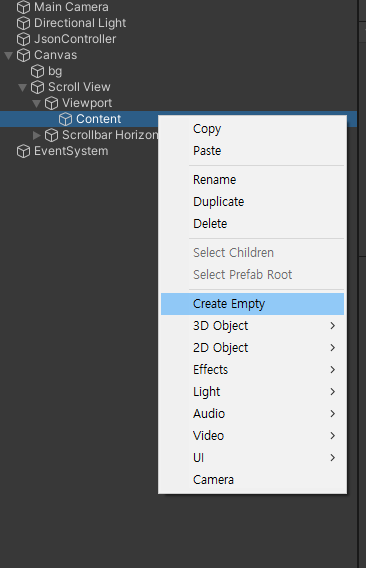Viewport: 366px width, 568px height.
Task: Collapse the Viewport node
Action: 36,104
